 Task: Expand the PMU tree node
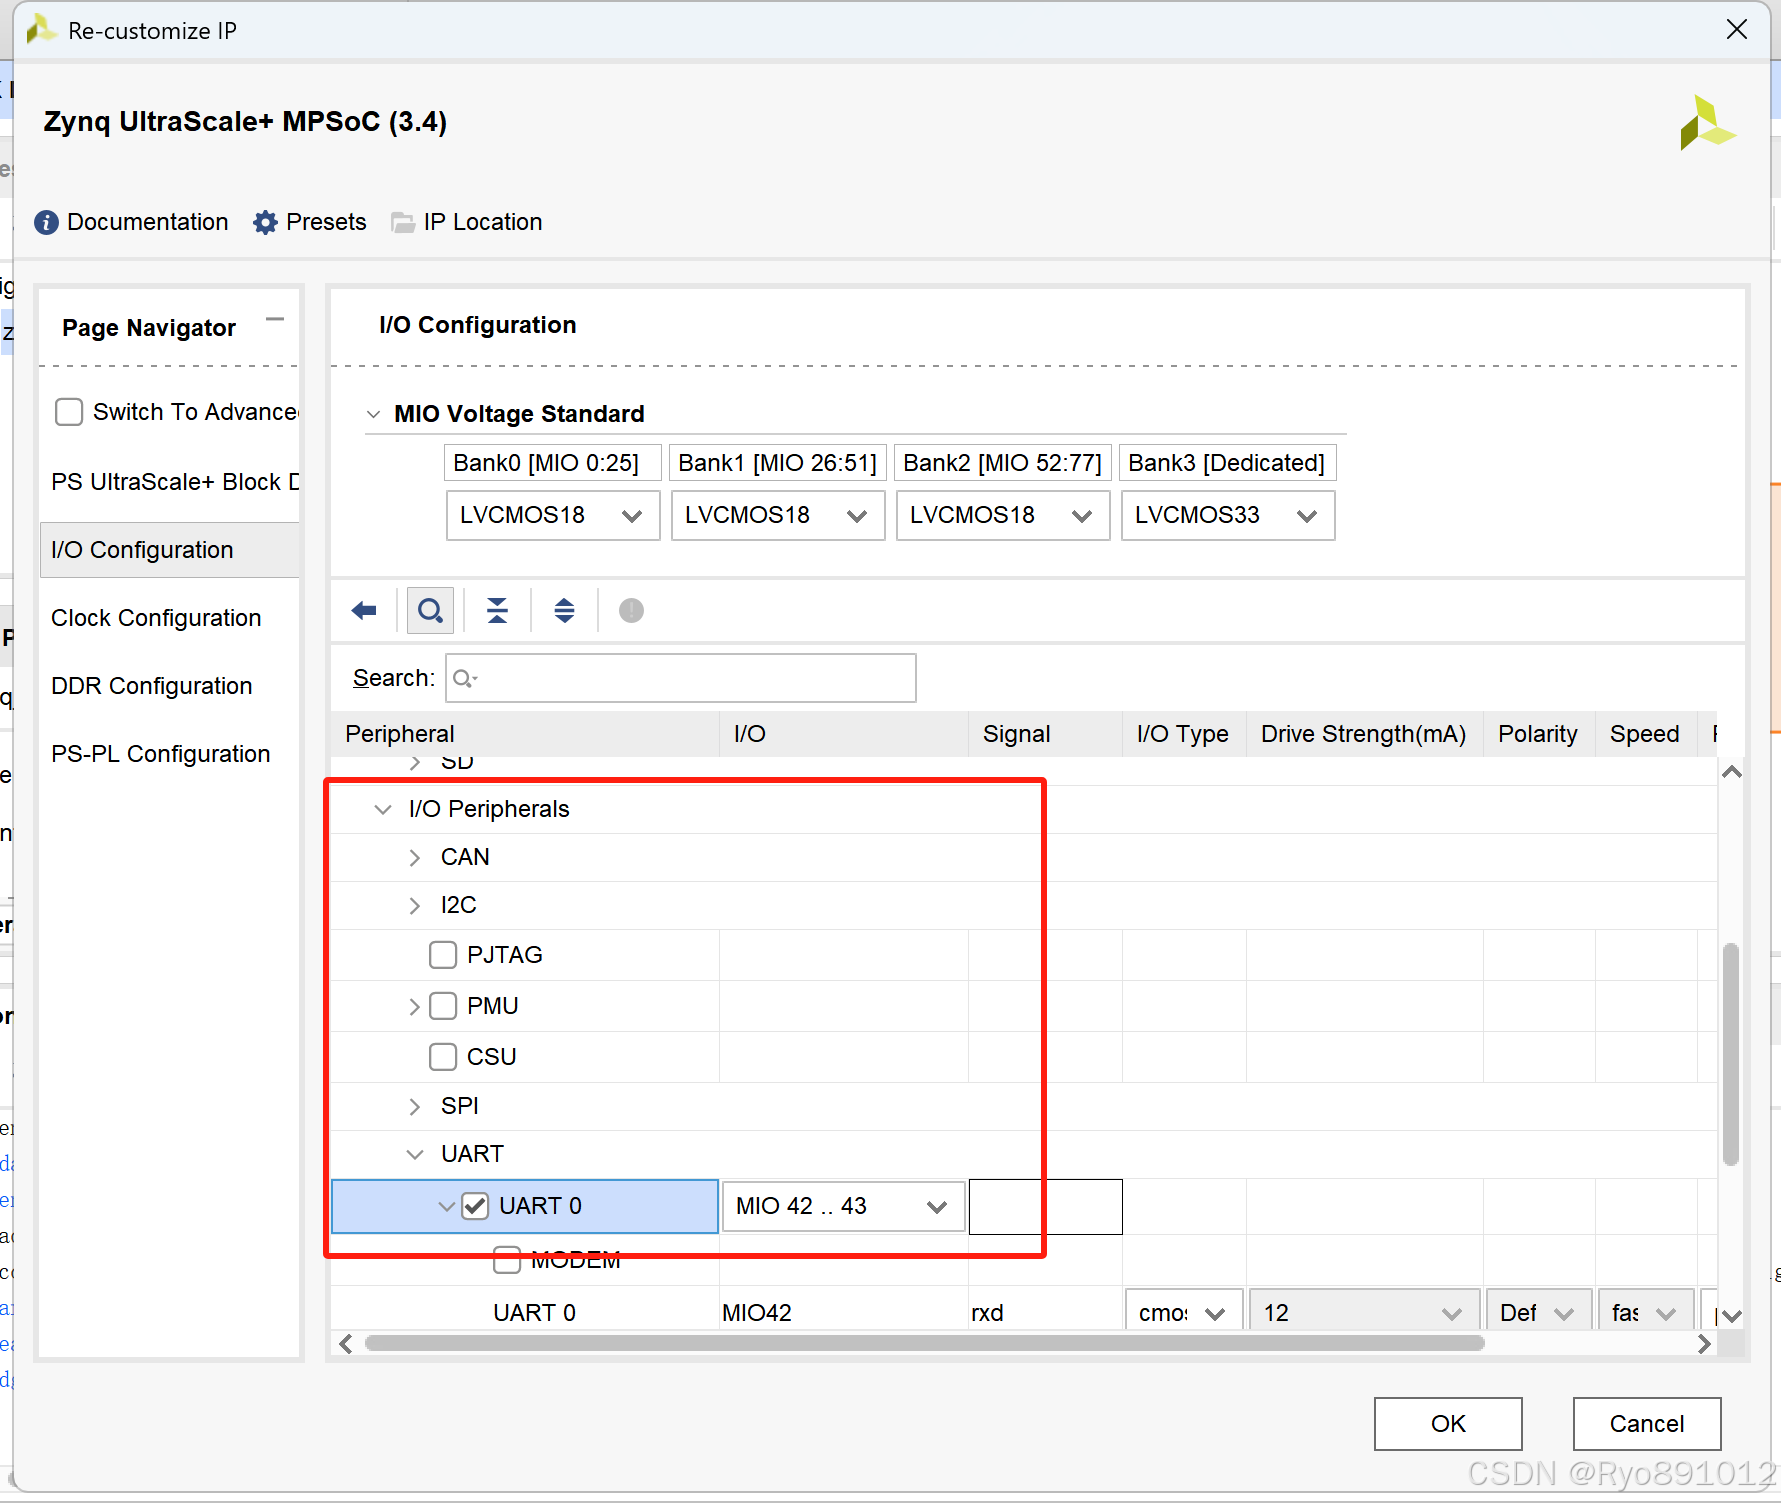coord(414,1007)
